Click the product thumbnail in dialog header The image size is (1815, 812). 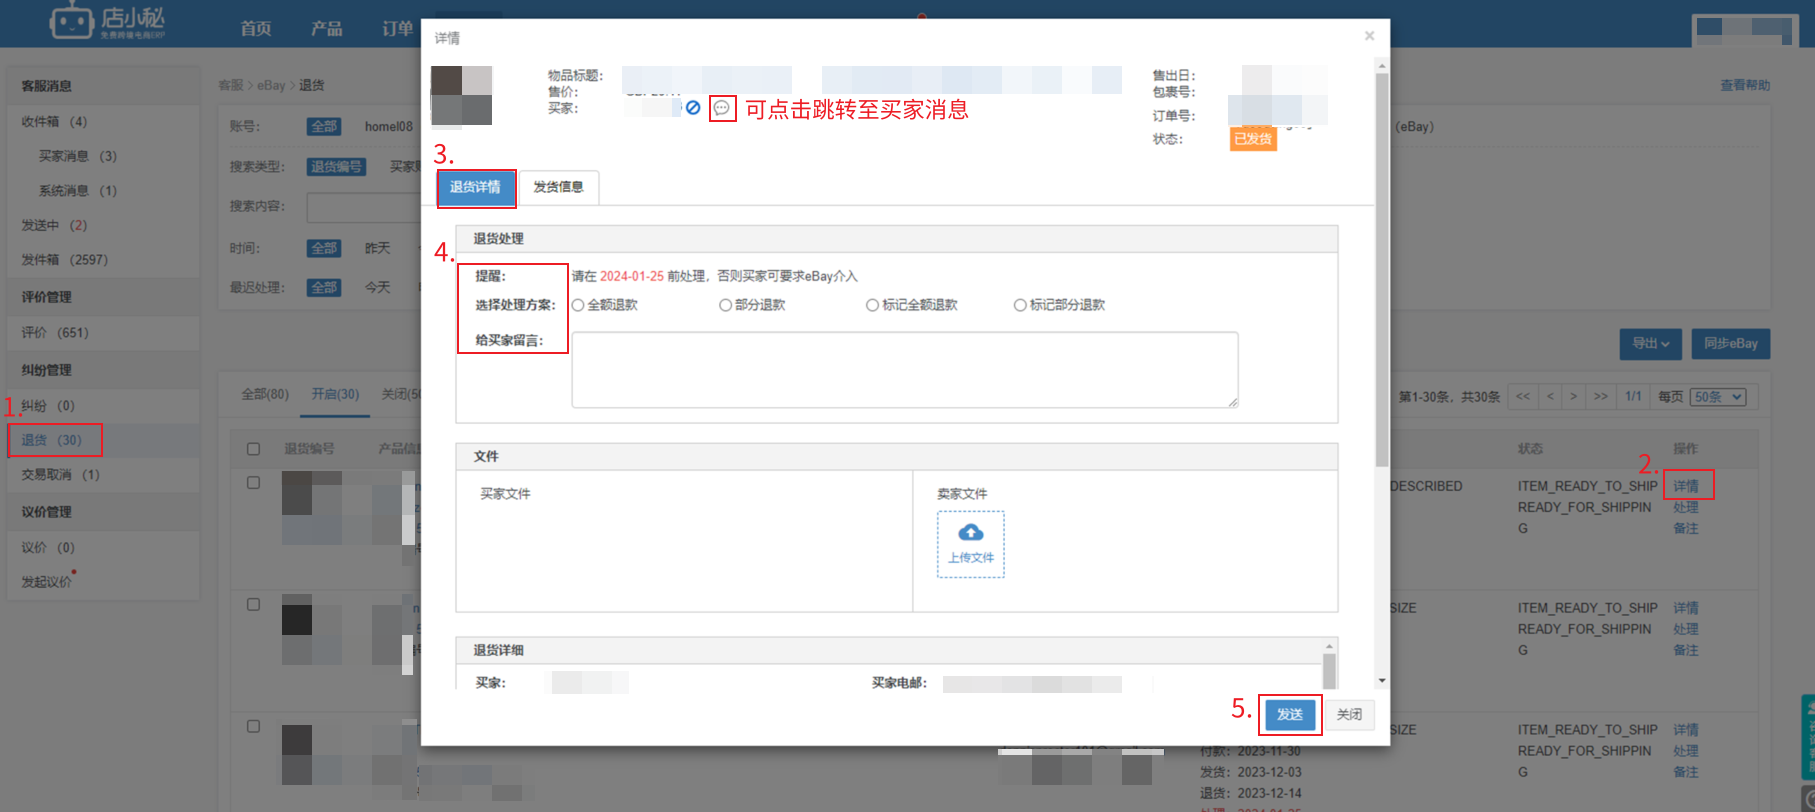click(461, 96)
